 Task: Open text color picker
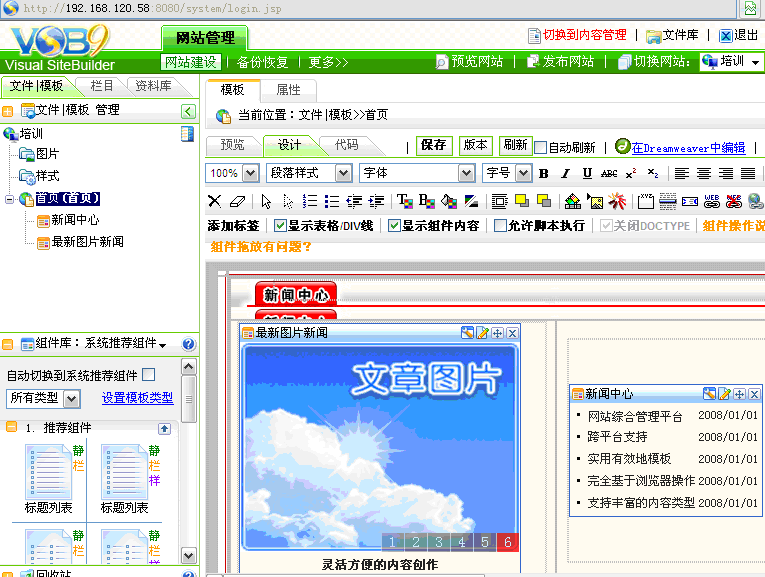tap(404, 201)
